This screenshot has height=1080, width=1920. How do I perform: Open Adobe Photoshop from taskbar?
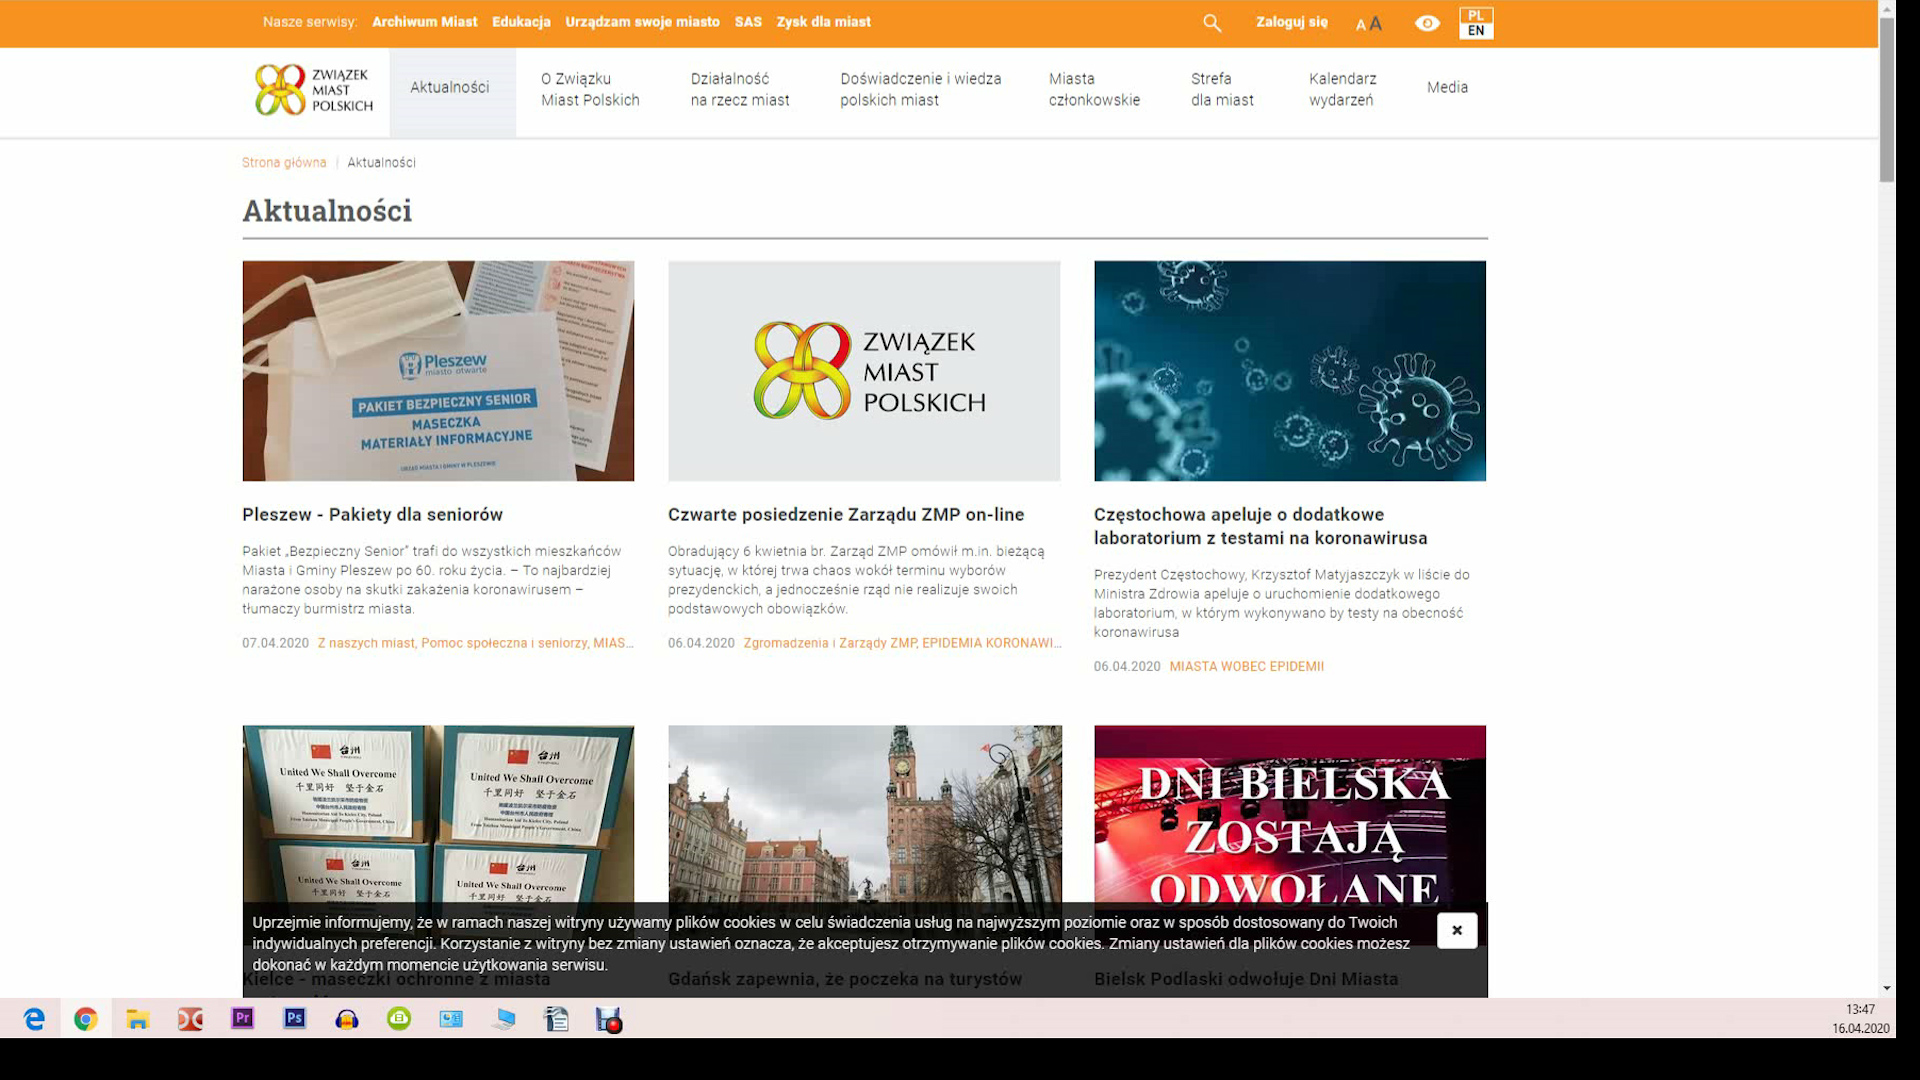[x=294, y=1019]
